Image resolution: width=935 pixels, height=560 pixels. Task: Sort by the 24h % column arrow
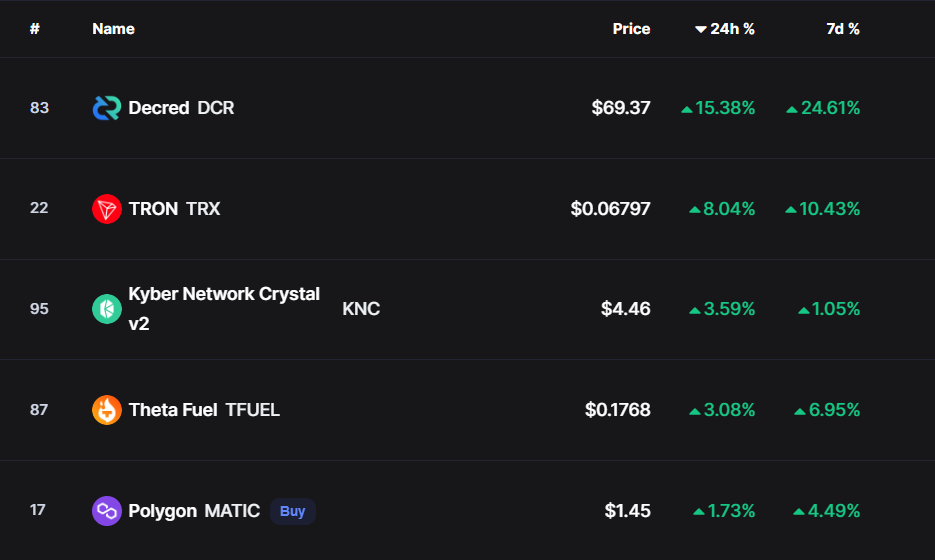(x=701, y=29)
